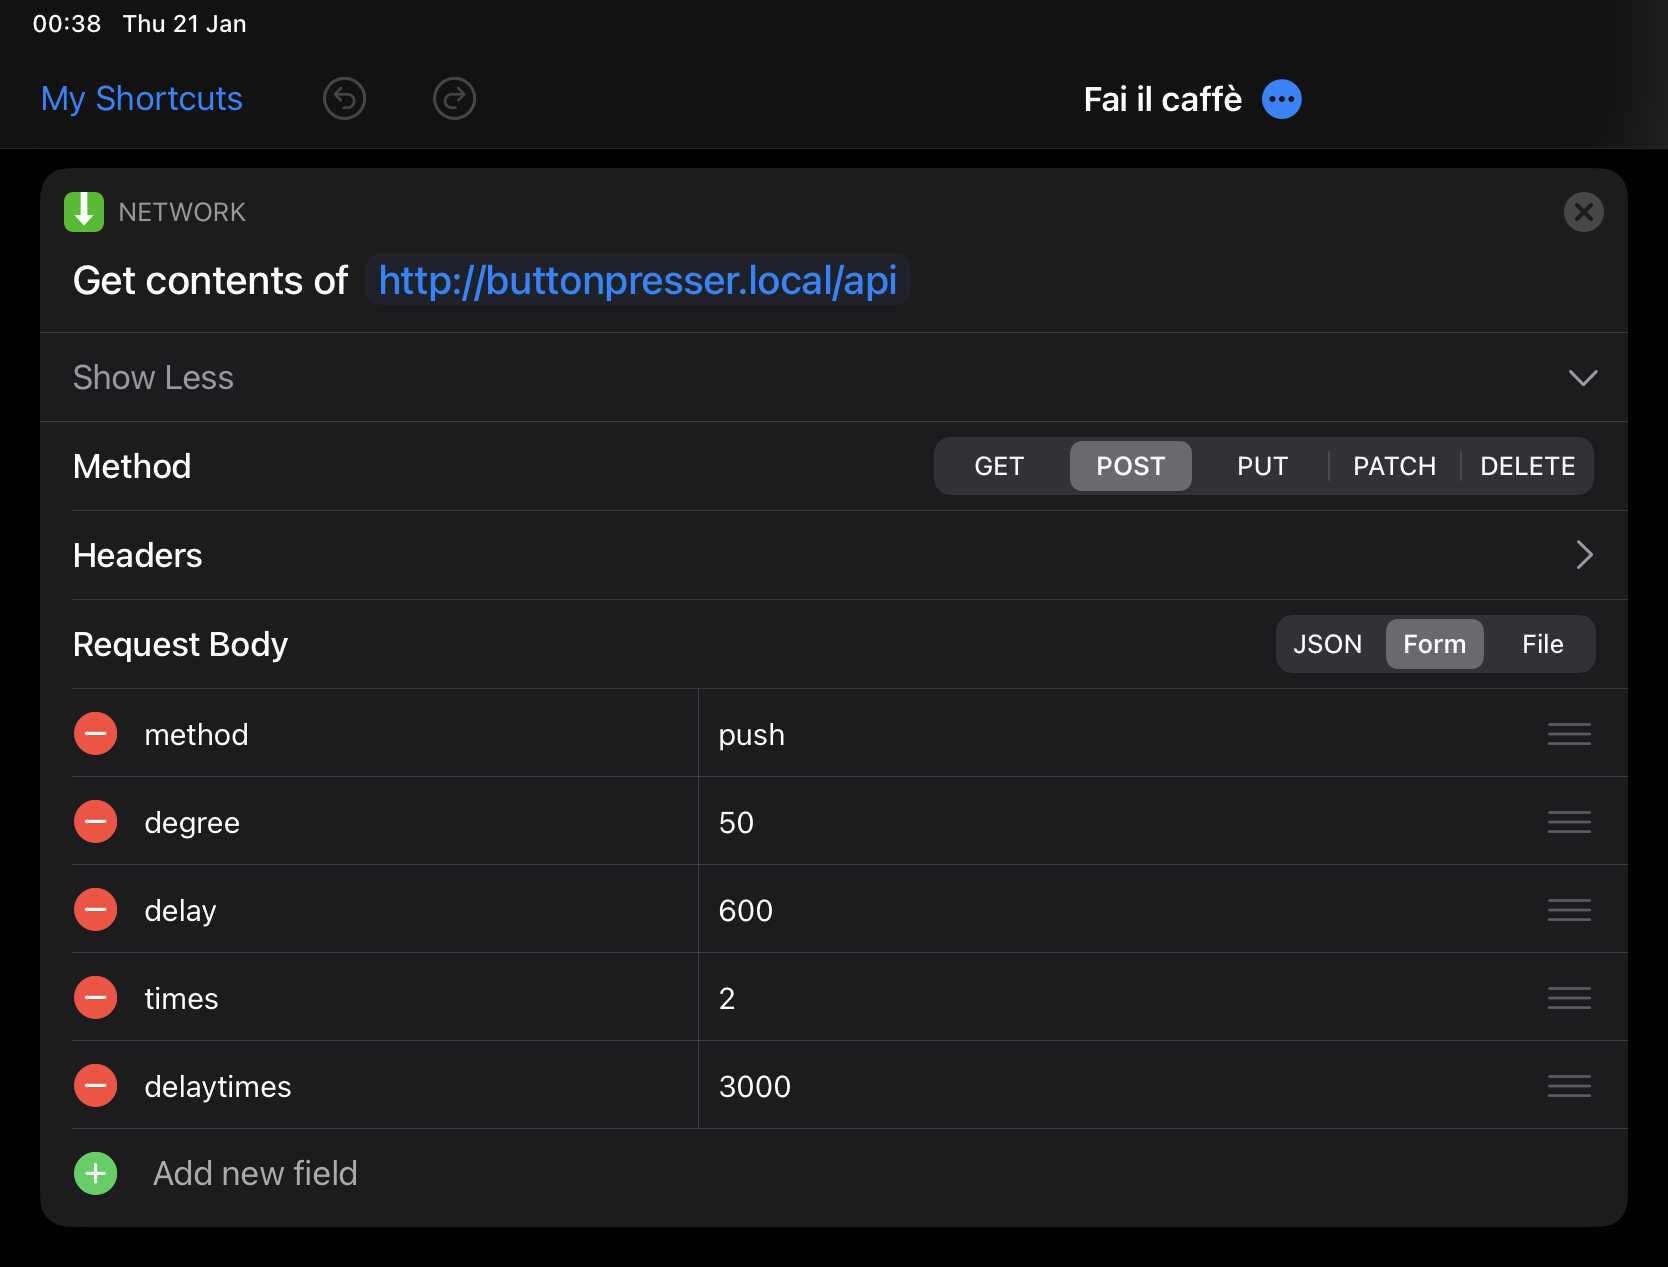Go back to My Shortcuts
Screen dimensions: 1668x1267
pos(141,98)
